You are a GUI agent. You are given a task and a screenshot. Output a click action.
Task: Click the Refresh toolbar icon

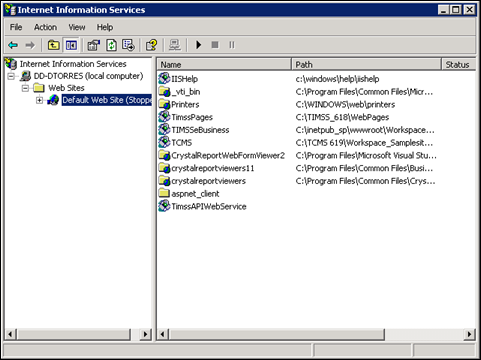[x=111, y=45]
